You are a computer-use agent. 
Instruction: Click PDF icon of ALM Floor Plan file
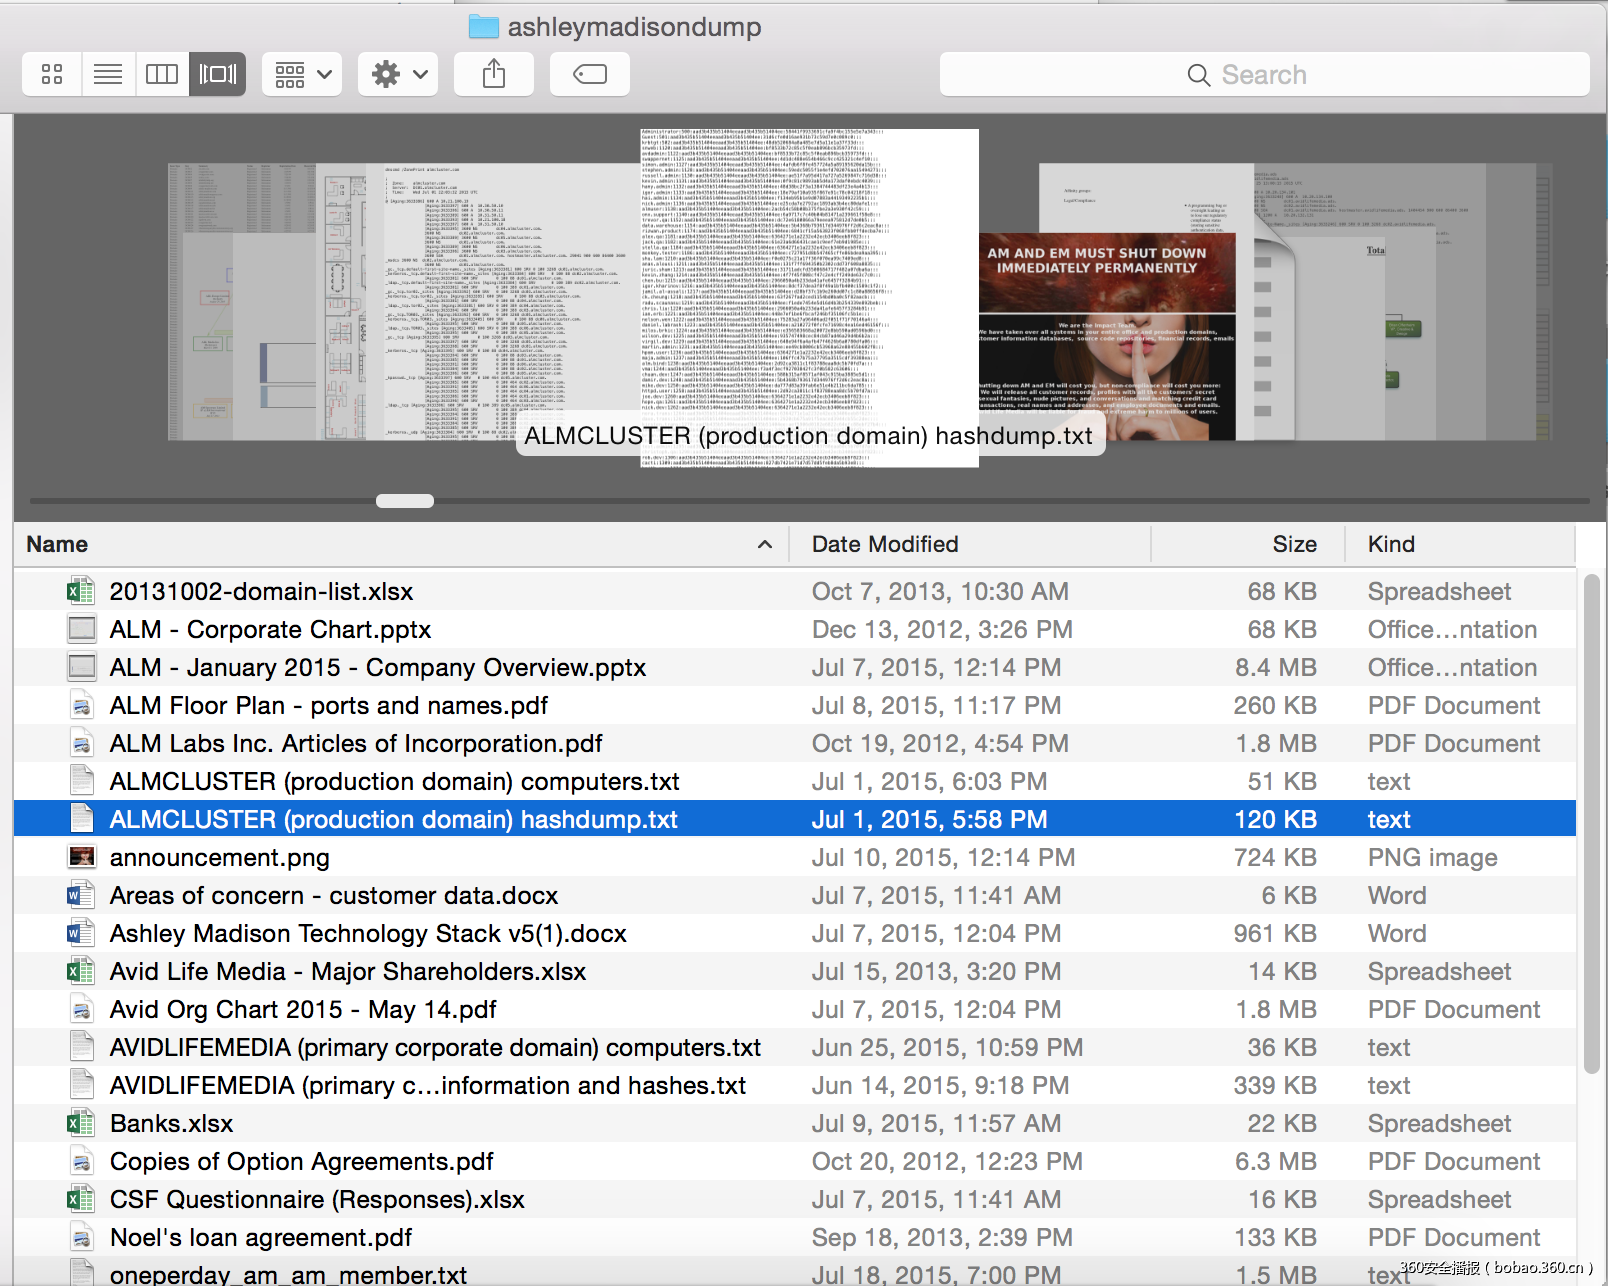pos(81,705)
